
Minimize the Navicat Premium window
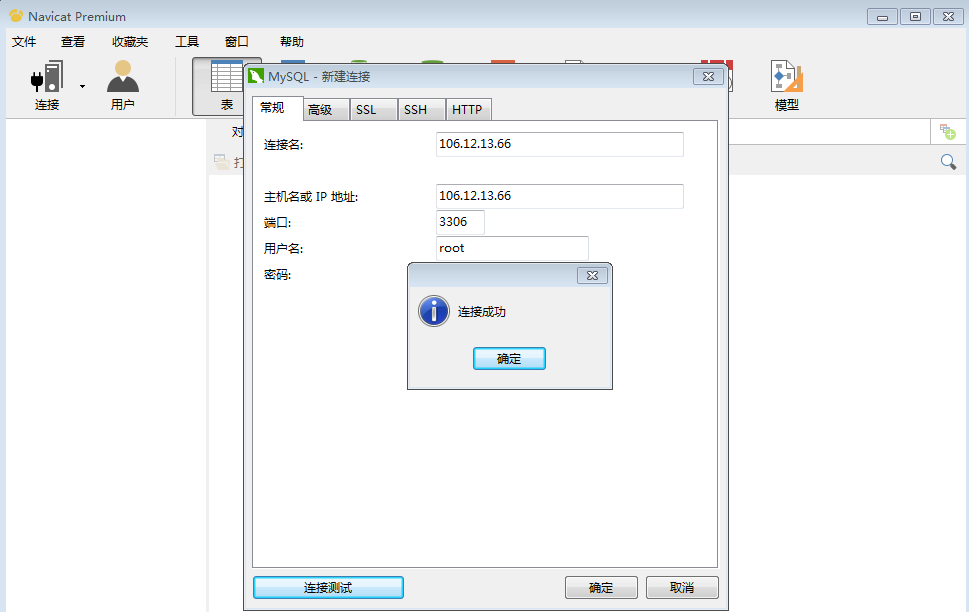click(x=882, y=17)
